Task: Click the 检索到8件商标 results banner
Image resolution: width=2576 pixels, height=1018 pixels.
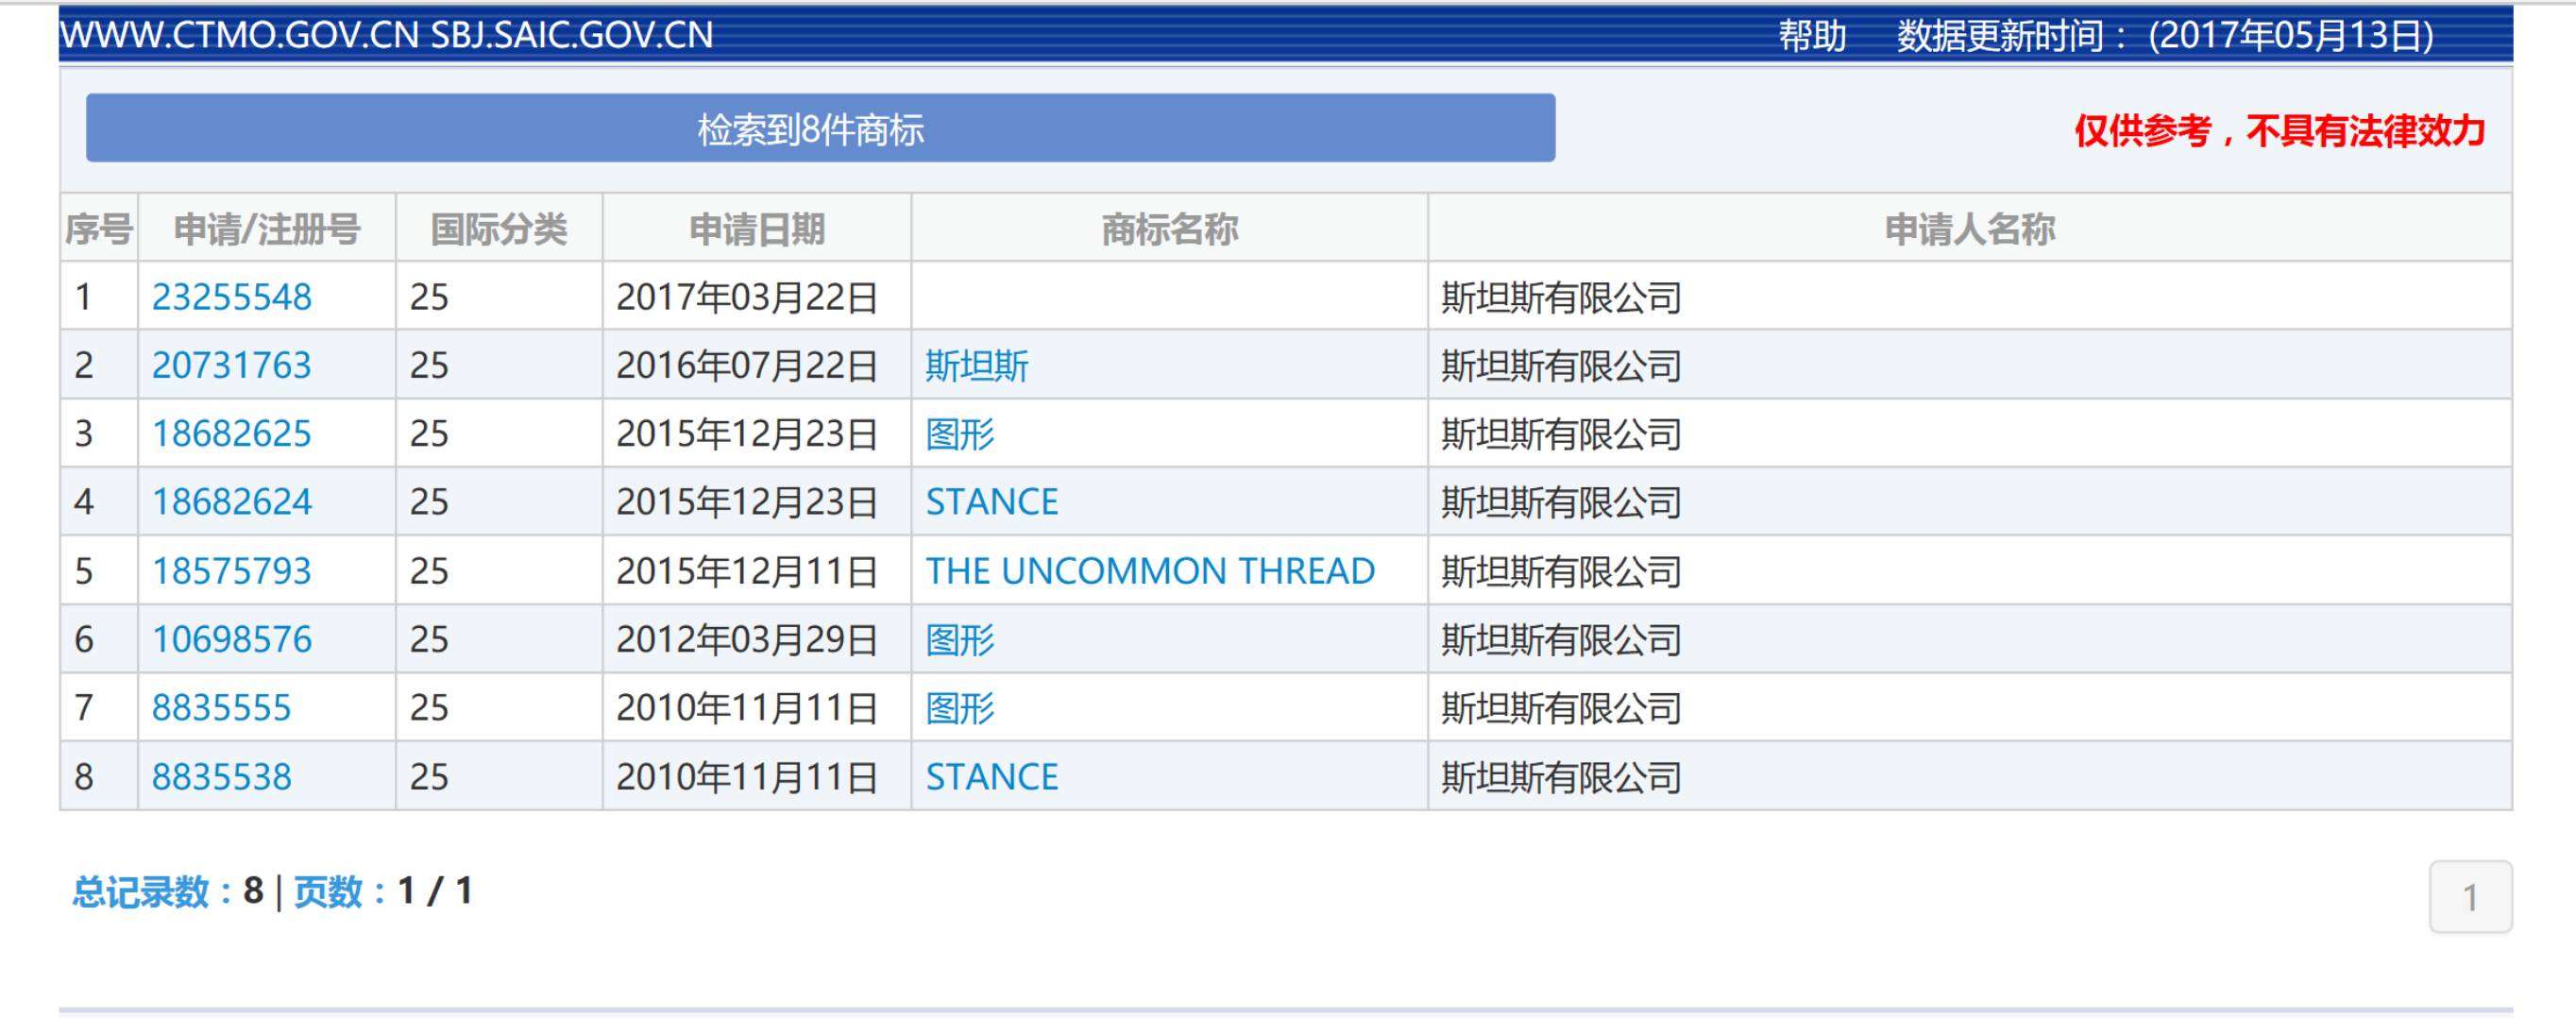Action: coord(820,128)
